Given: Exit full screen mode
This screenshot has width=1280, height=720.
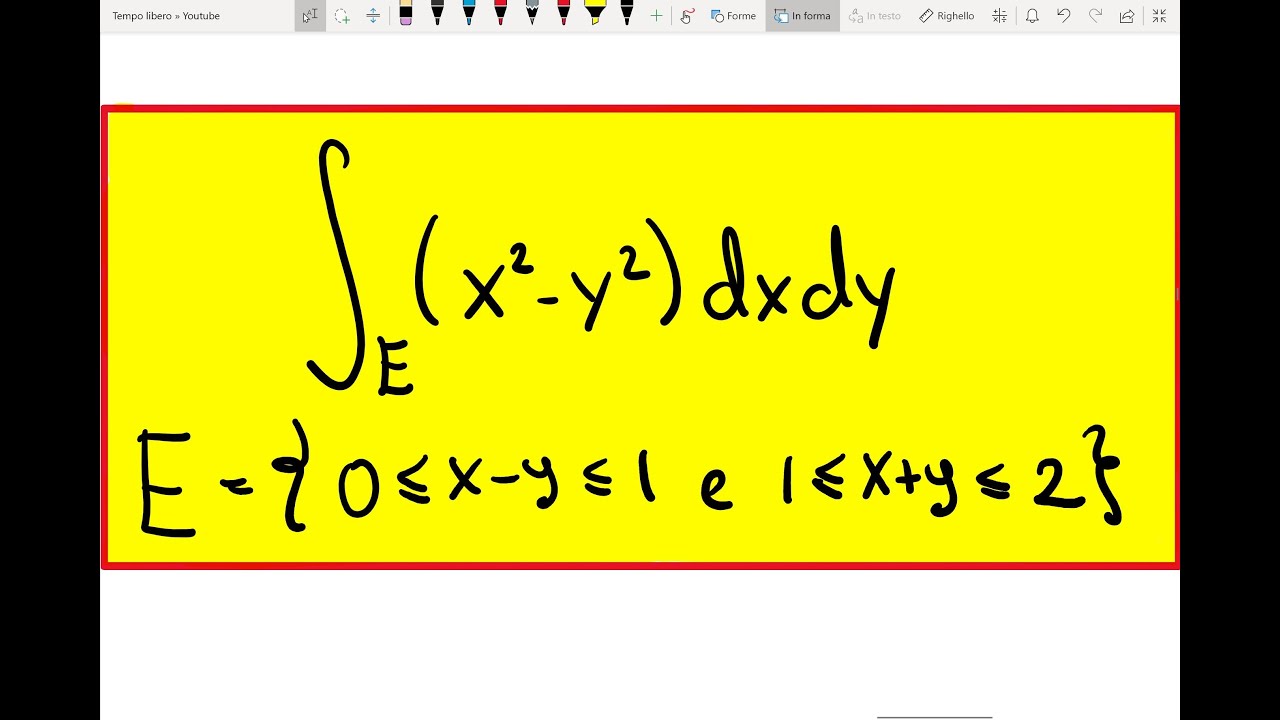Looking at the screenshot, I should pyautogui.click(x=1159, y=16).
